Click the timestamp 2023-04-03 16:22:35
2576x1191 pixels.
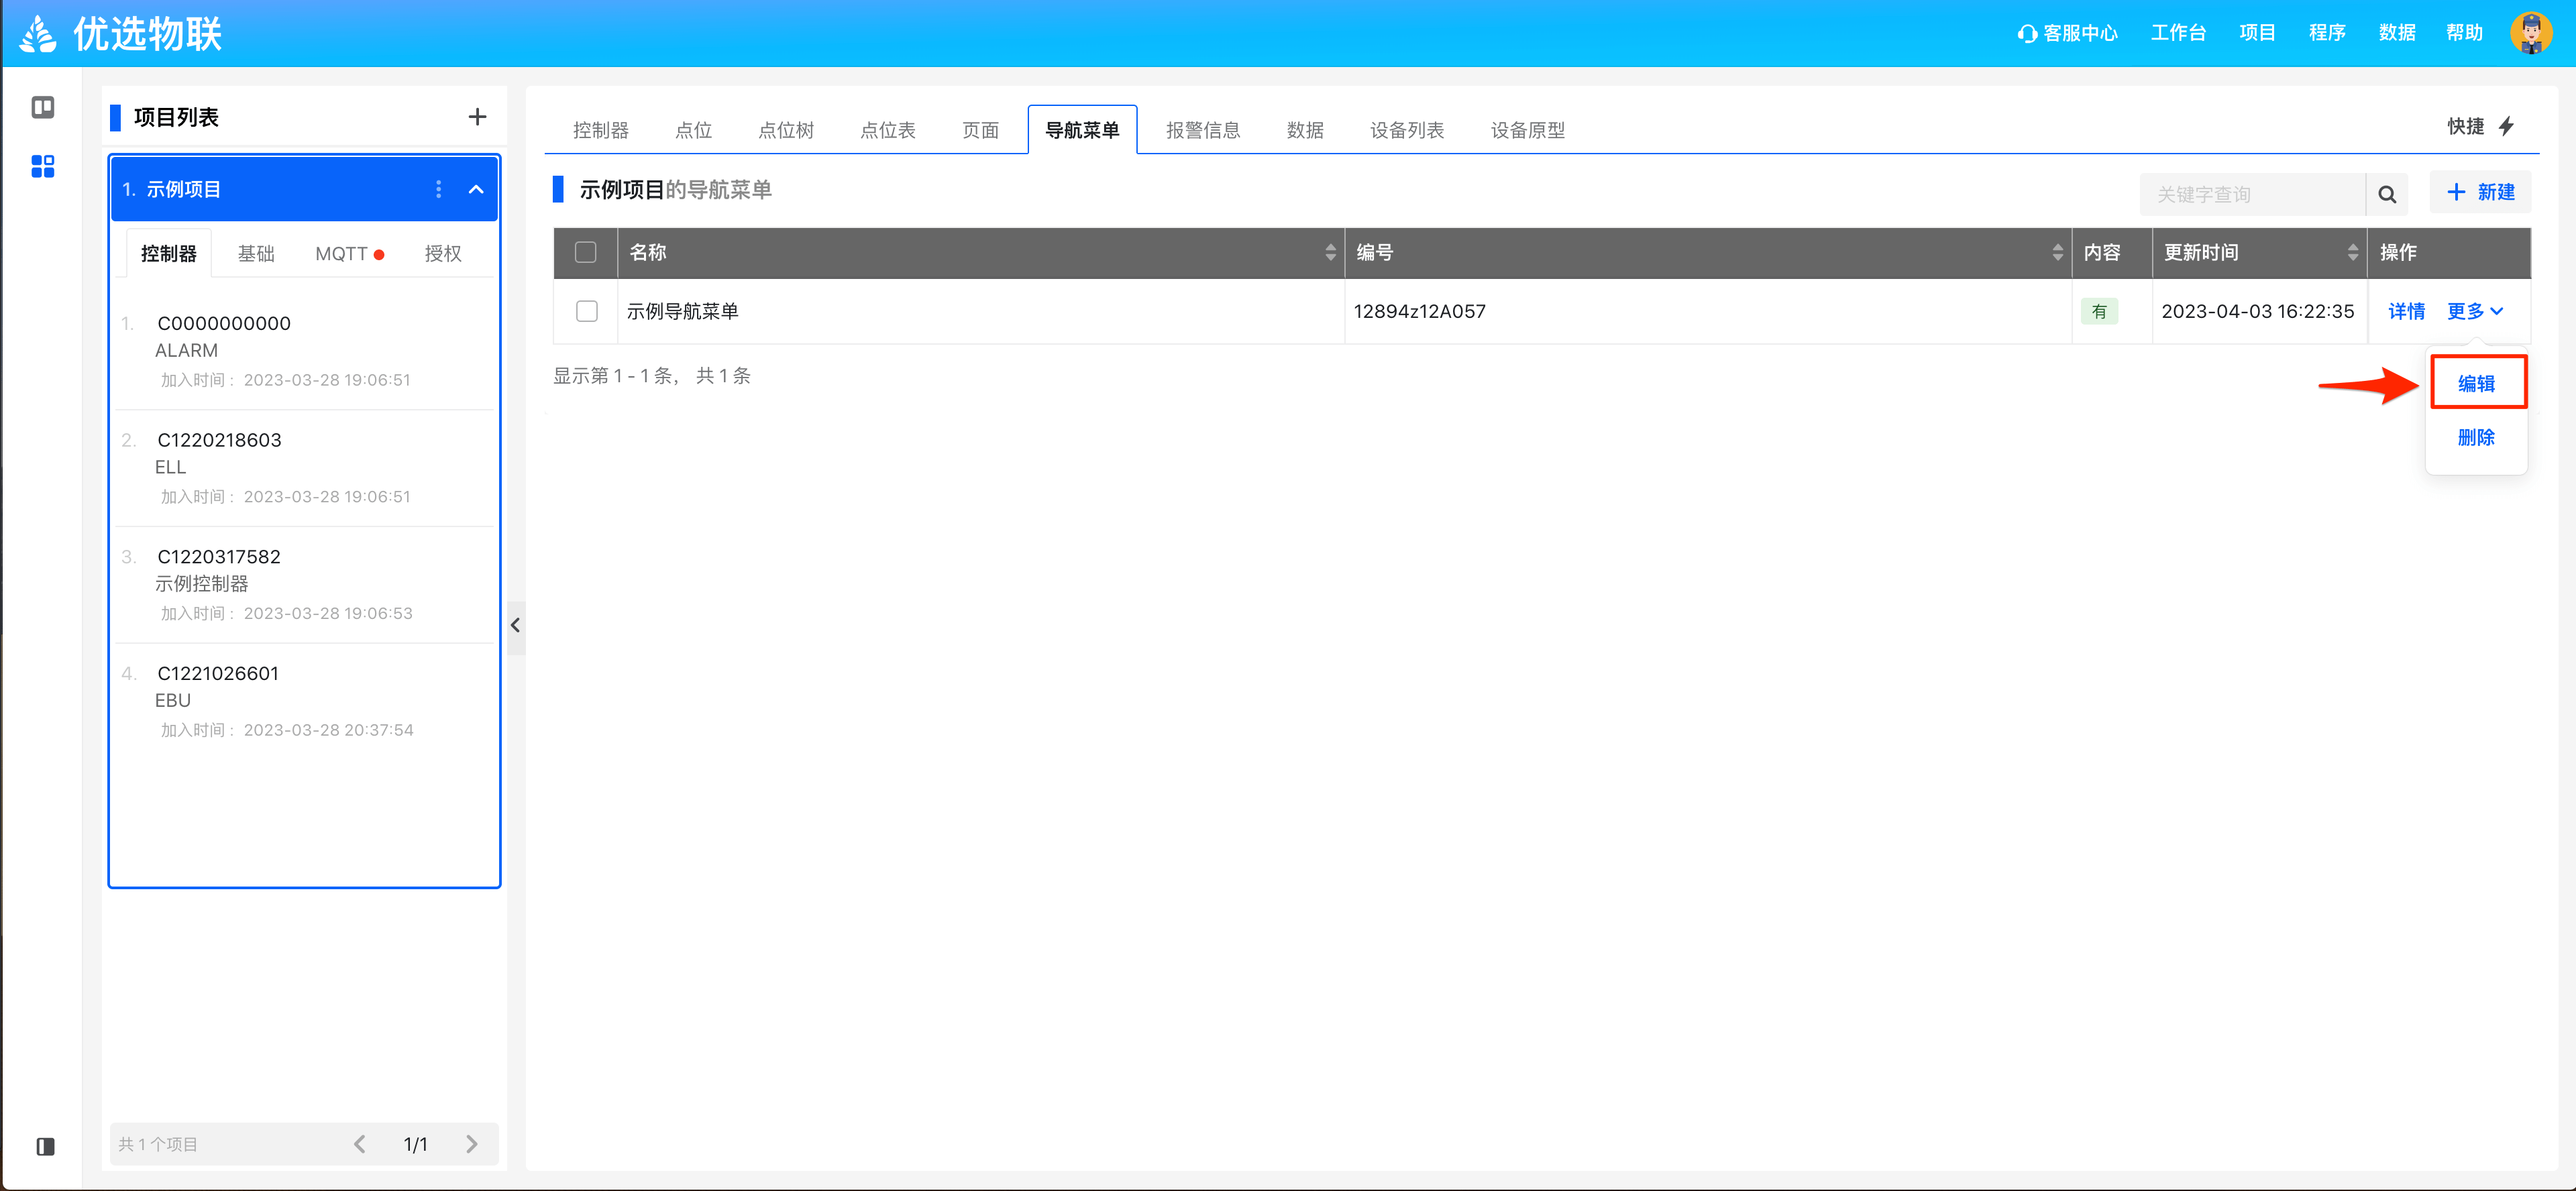(2257, 311)
